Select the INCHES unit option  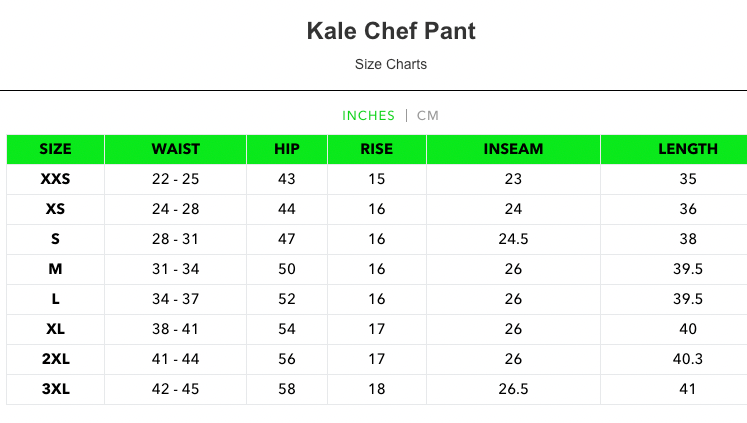(368, 115)
